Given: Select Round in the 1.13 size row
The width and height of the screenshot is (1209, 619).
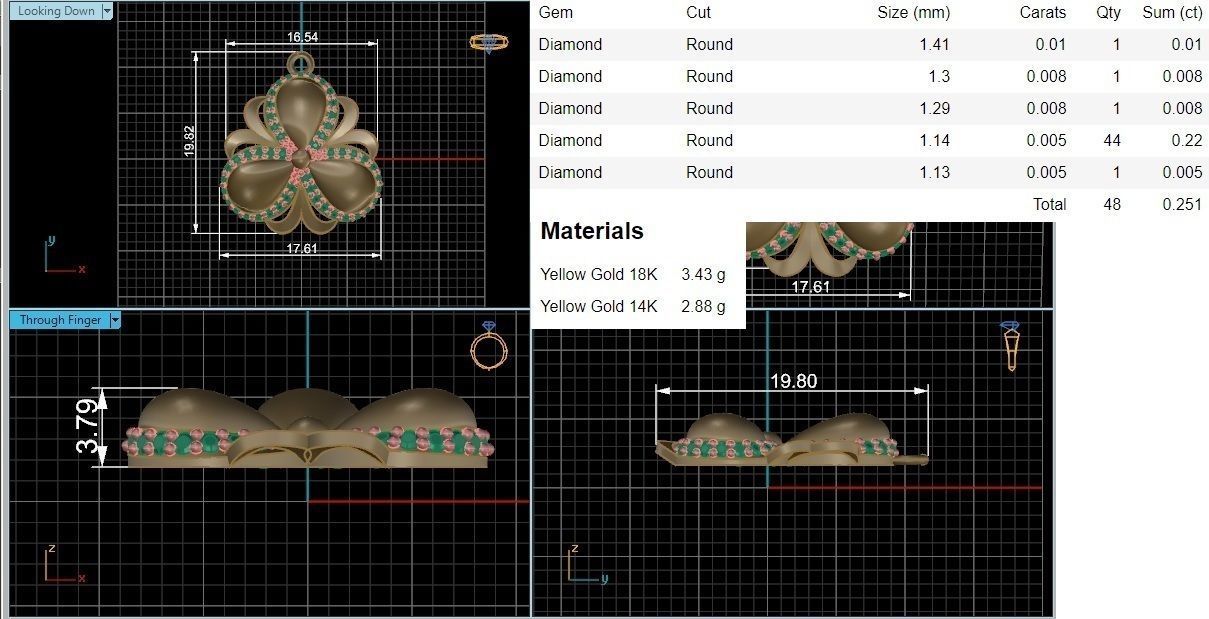Looking at the screenshot, I should point(709,172).
